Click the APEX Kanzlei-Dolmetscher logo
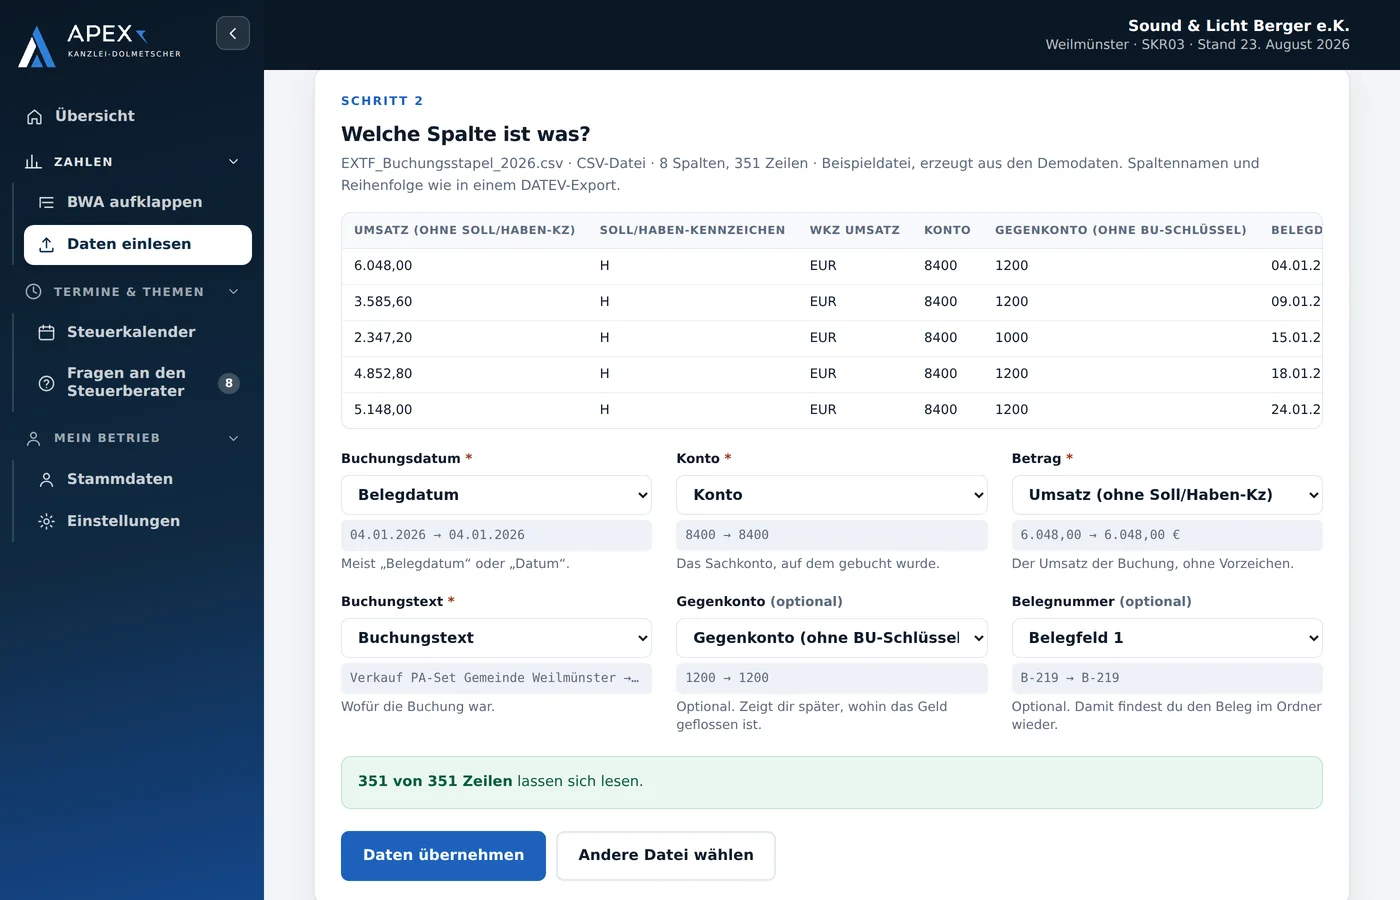1400x900 pixels. (100, 45)
